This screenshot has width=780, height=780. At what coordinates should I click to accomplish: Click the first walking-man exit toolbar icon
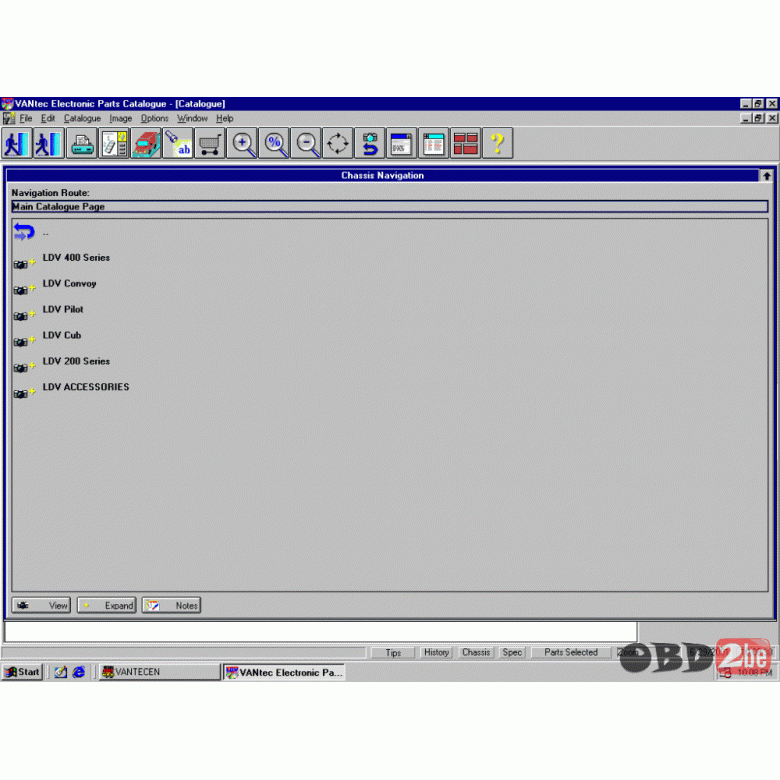tap(17, 144)
